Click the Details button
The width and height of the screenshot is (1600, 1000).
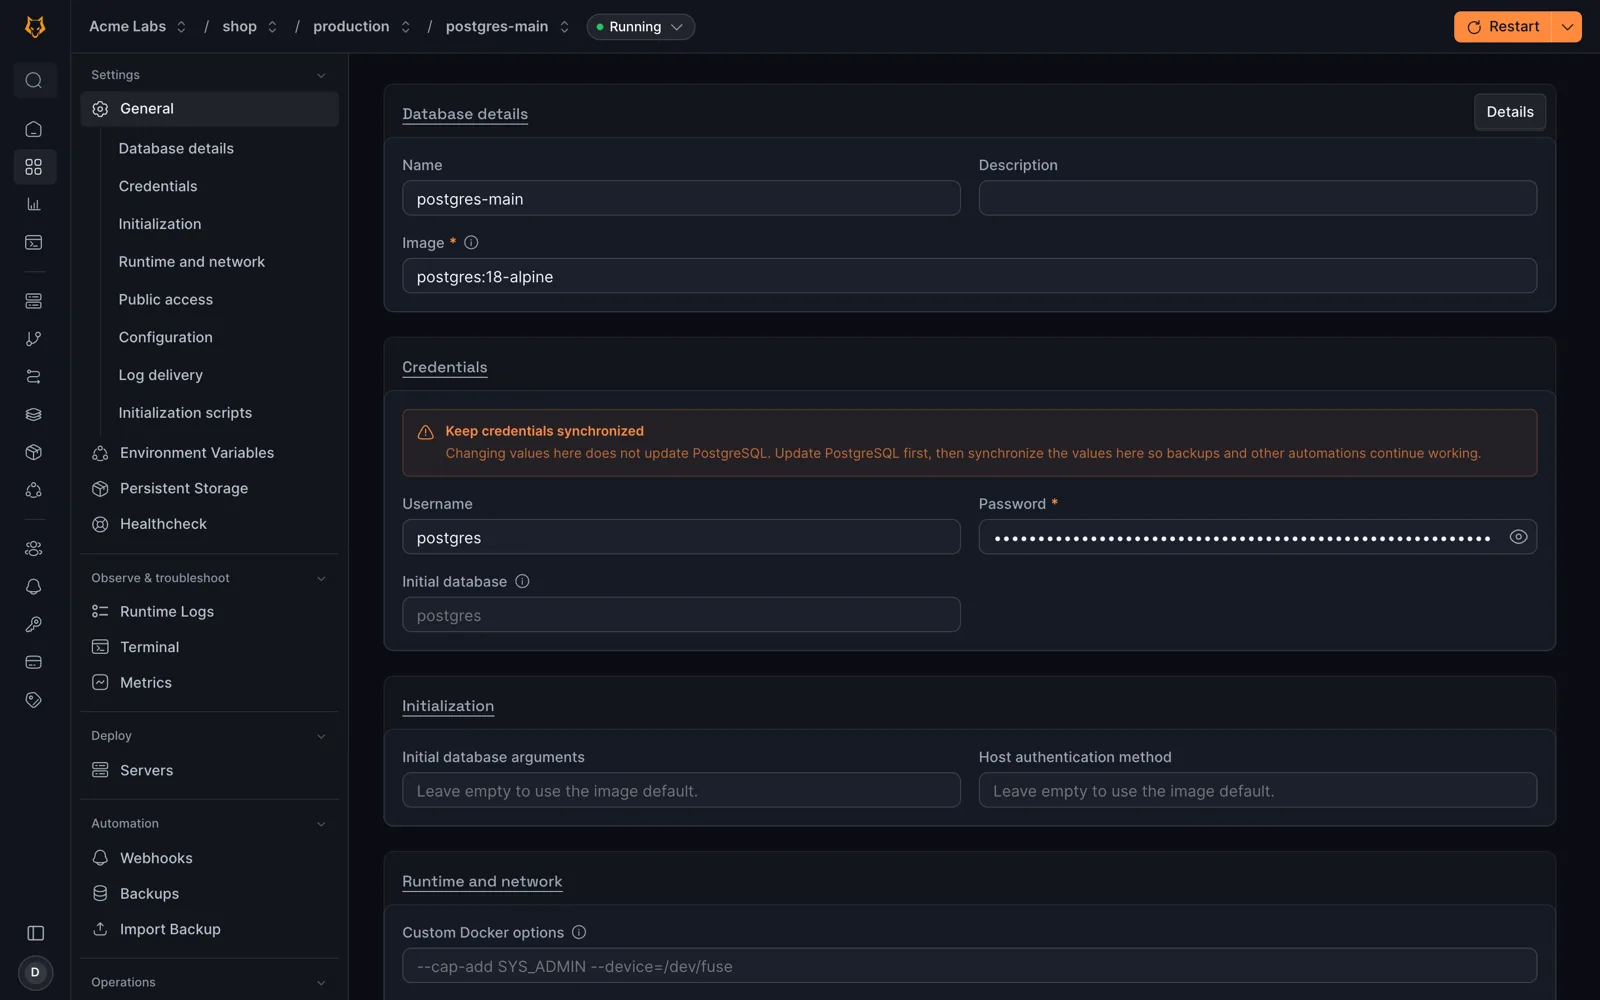coord(1510,112)
